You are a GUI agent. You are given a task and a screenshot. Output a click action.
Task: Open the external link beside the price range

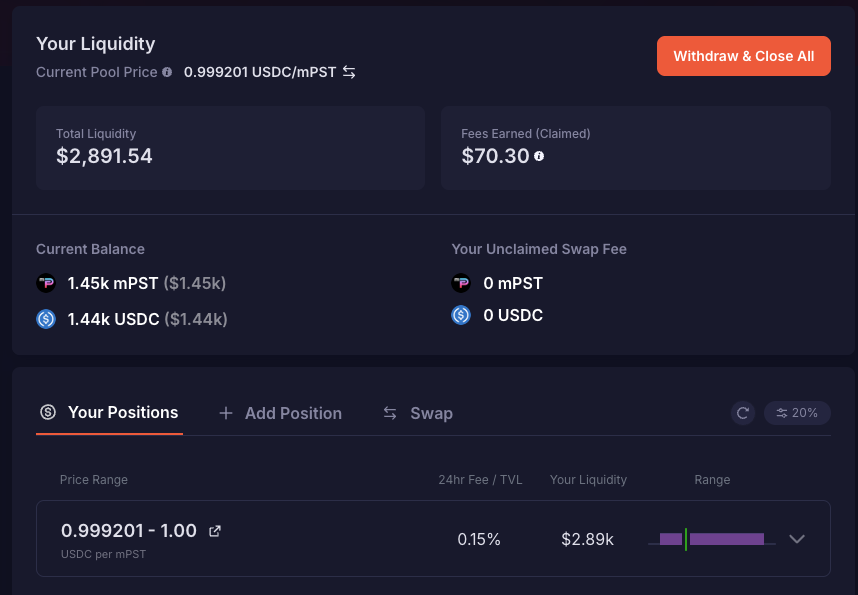coord(214,530)
